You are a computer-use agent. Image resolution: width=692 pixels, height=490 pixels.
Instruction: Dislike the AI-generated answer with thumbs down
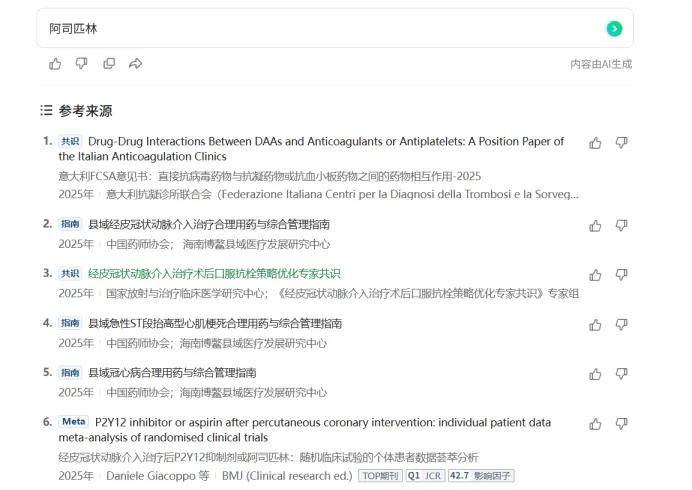tap(82, 64)
